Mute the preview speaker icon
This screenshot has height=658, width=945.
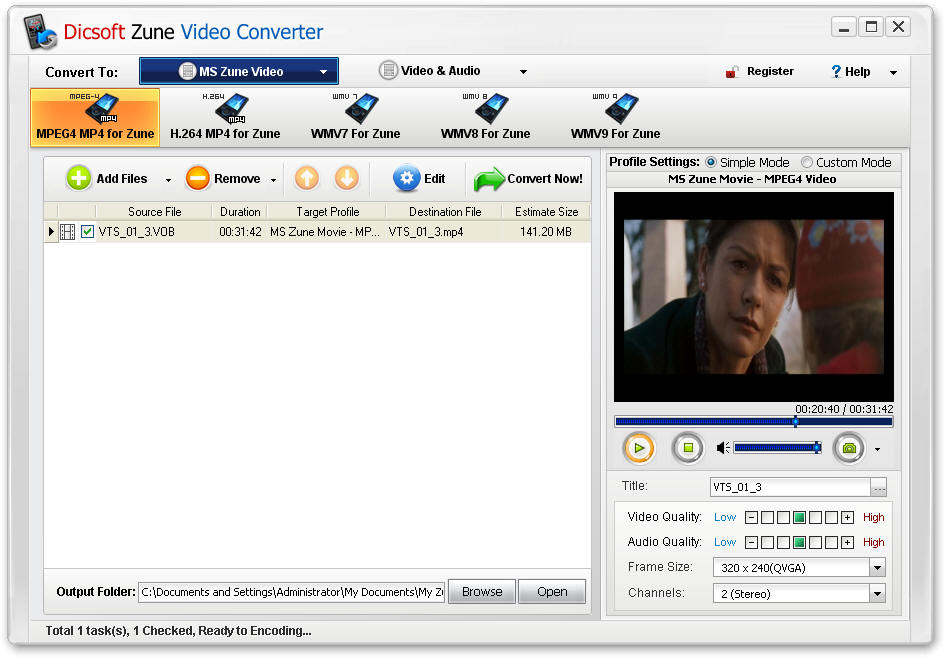[x=723, y=448]
